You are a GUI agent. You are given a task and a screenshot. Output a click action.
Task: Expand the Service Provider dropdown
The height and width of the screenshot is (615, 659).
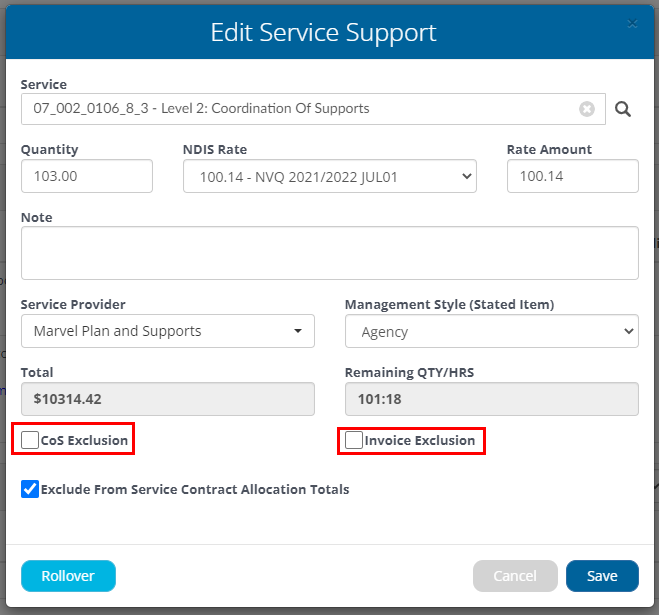[x=168, y=331]
